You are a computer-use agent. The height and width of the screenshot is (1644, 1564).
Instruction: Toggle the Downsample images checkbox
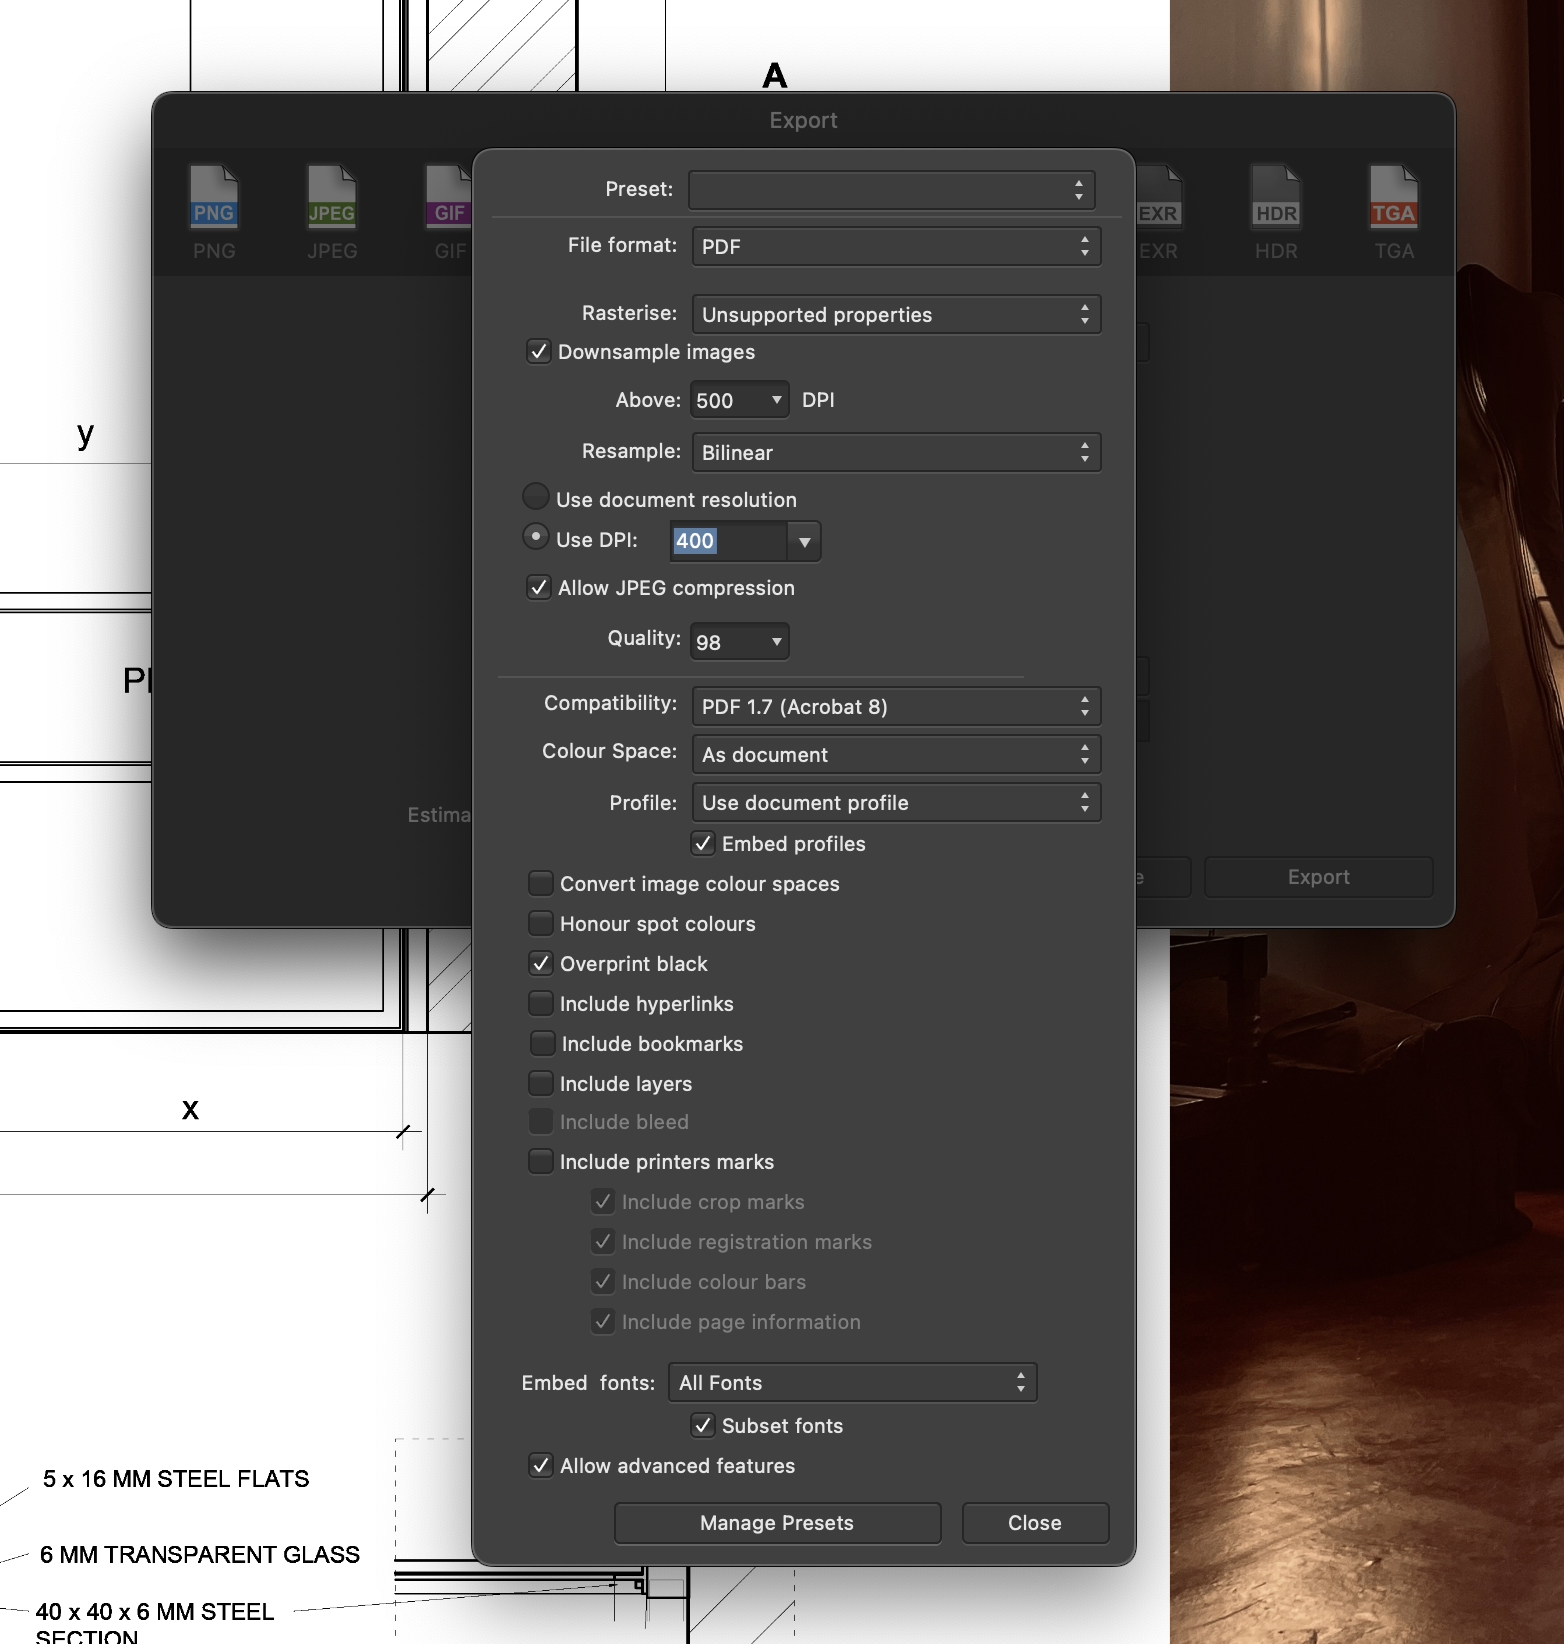539,352
